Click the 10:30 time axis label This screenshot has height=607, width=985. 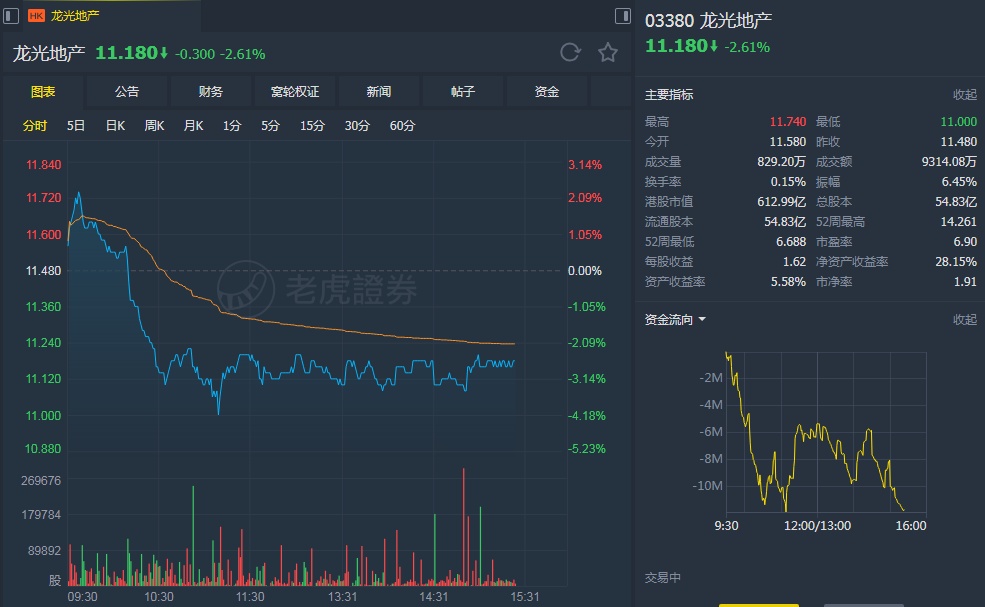pos(159,597)
